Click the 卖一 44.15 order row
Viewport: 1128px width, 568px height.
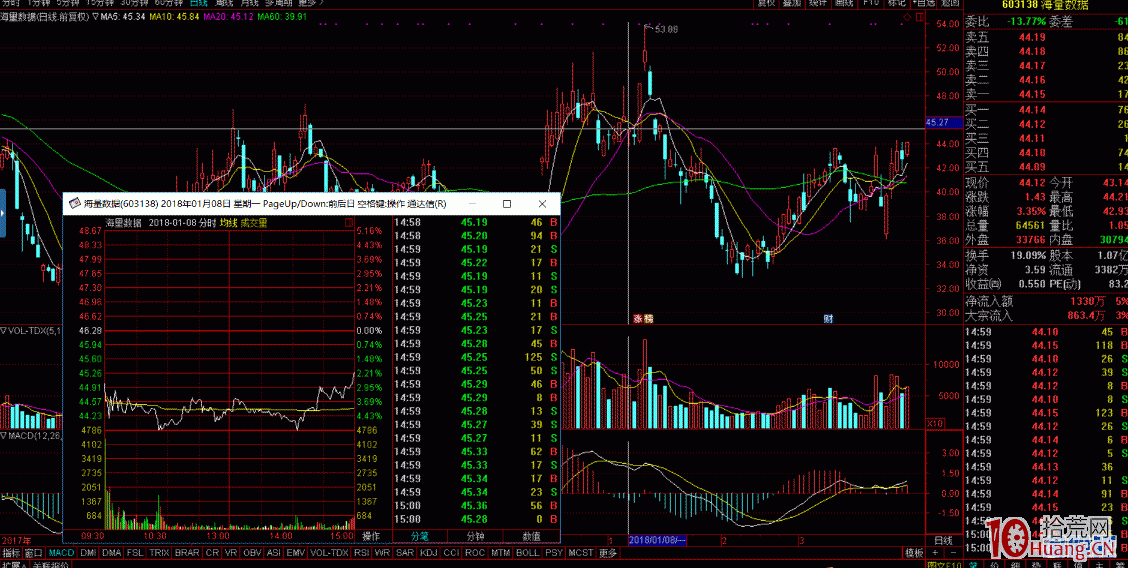point(1045,94)
